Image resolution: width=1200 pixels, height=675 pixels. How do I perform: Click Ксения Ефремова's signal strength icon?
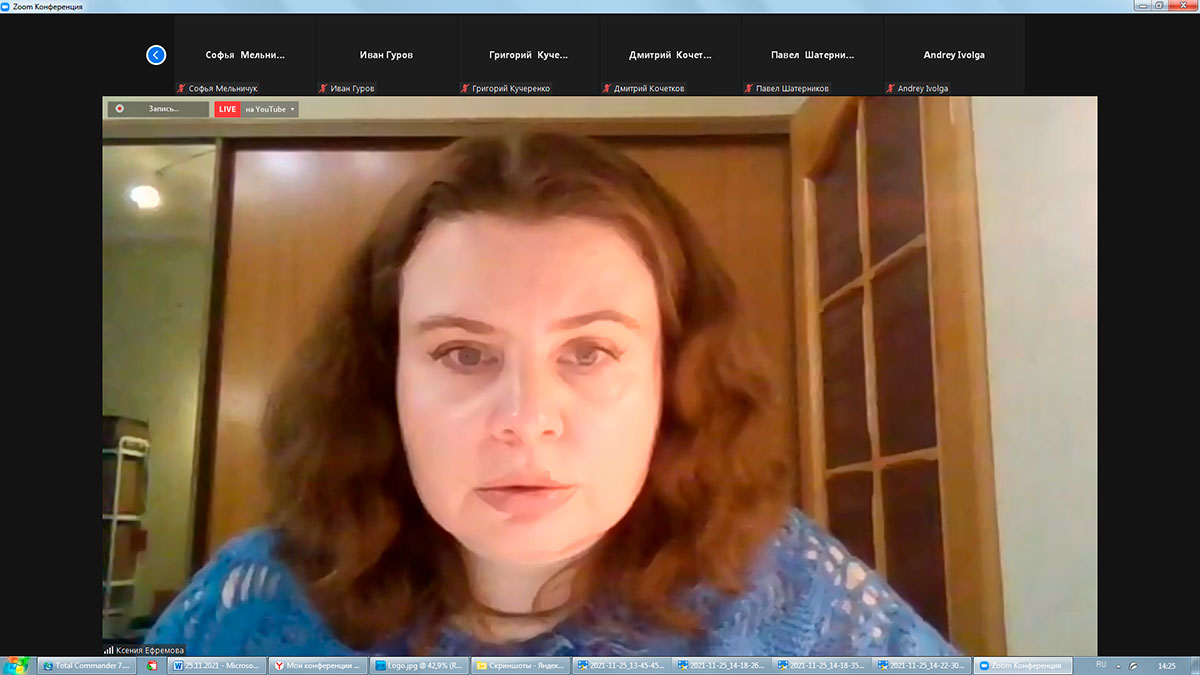point(109,649)
